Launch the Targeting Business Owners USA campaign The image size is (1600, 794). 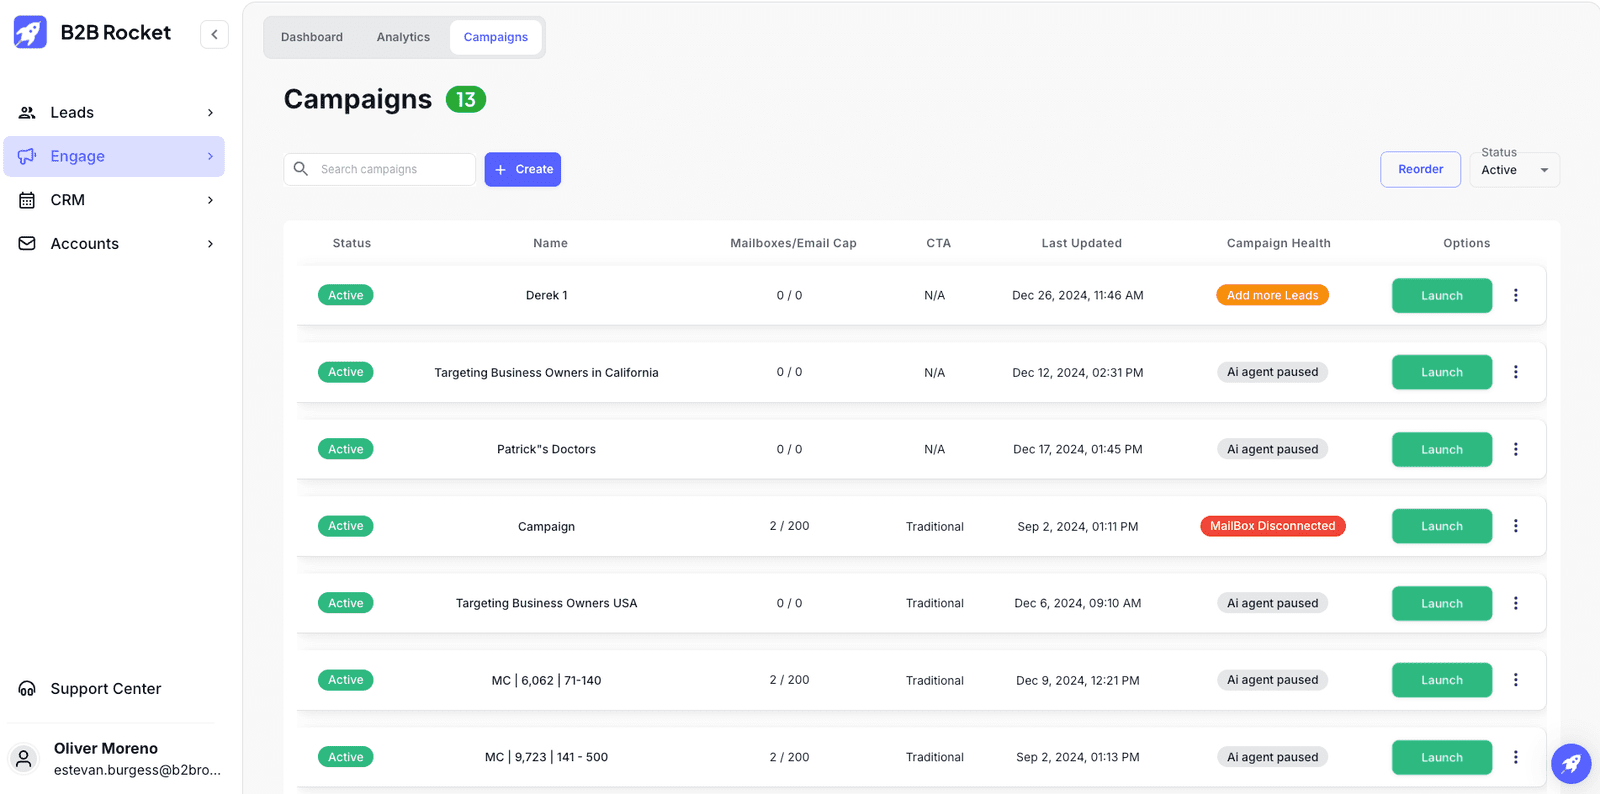tap(1441, 603)
